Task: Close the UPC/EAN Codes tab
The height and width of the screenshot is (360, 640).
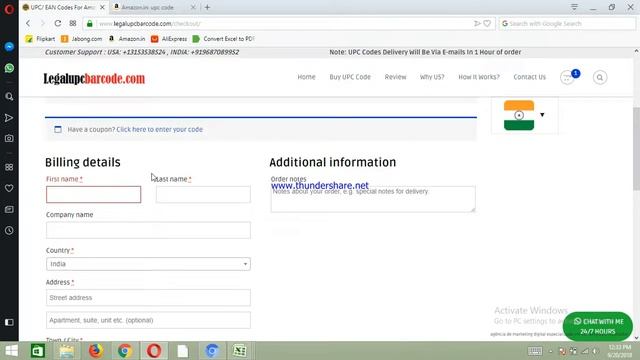Action: 102,7
